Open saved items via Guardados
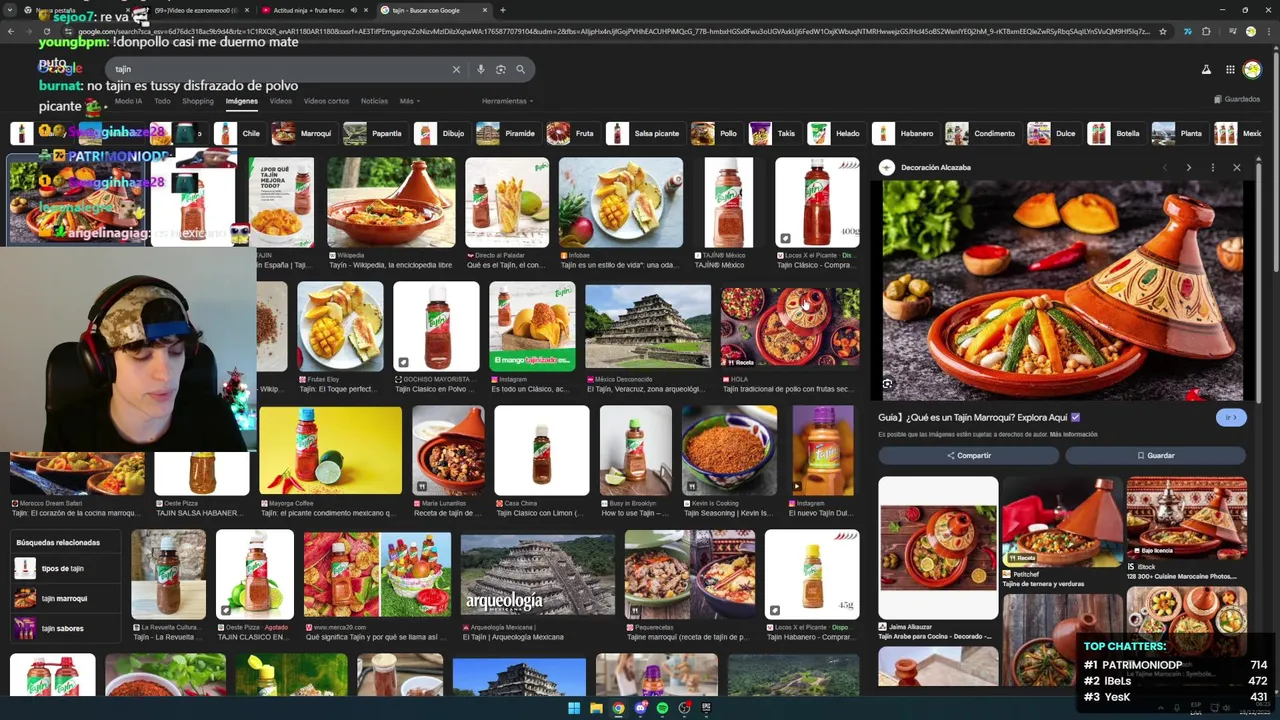The width and height of the screenshot is (1280, 720). 1237,99
